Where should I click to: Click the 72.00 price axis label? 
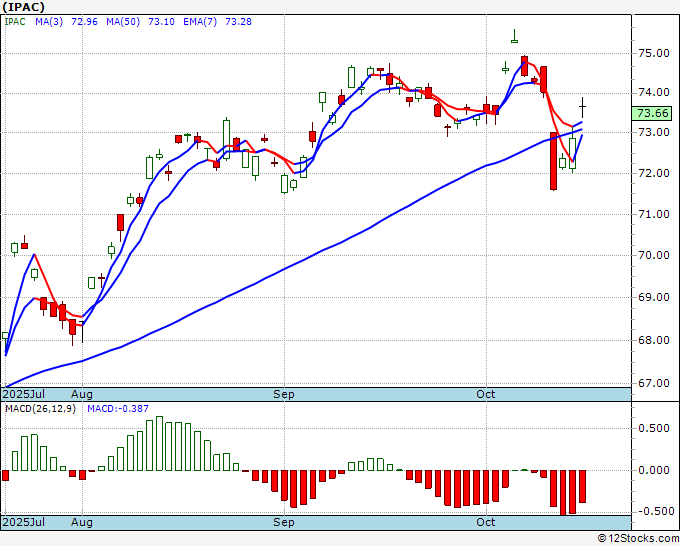pyautogui.click(x=654, y=173)
